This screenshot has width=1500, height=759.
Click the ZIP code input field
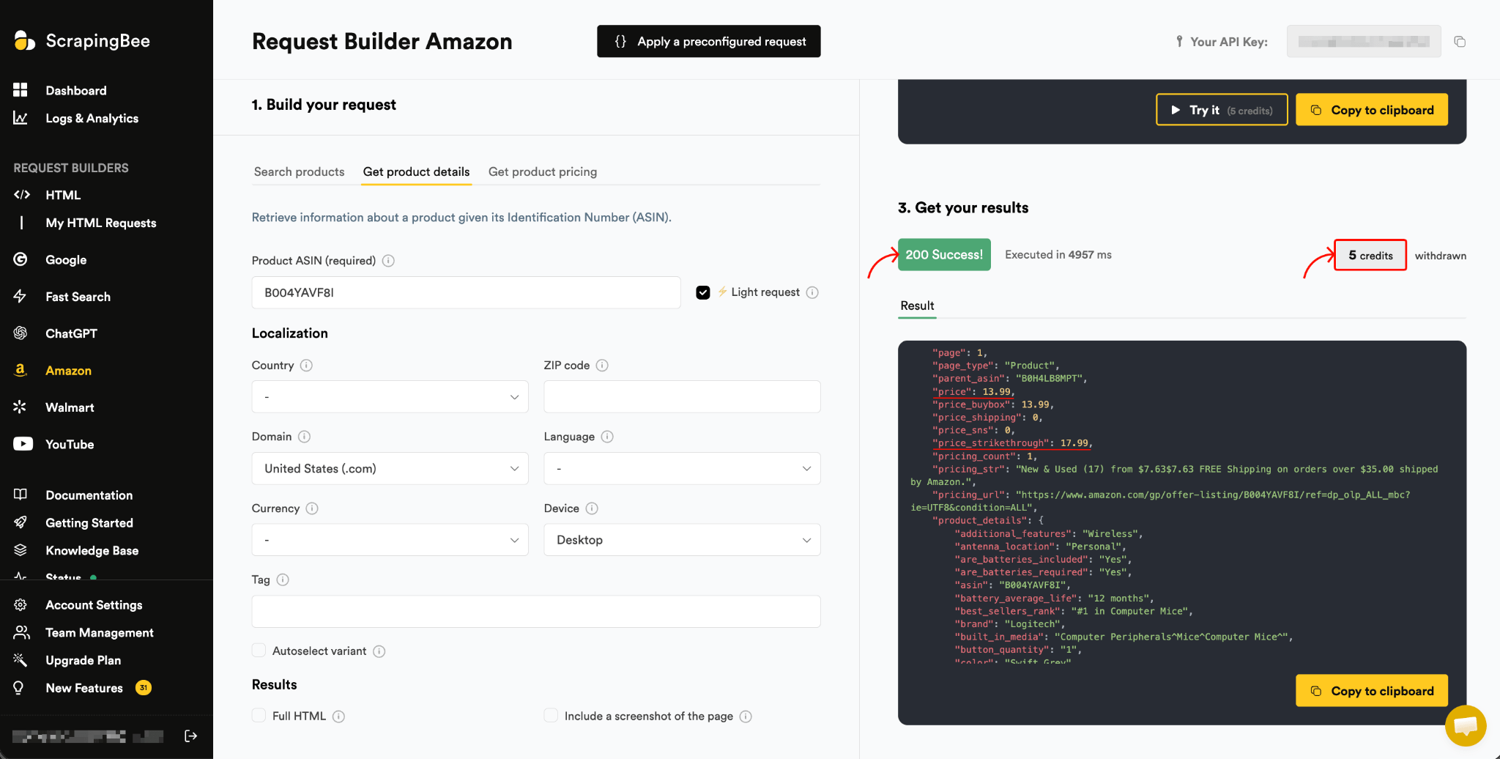[682, 397]
